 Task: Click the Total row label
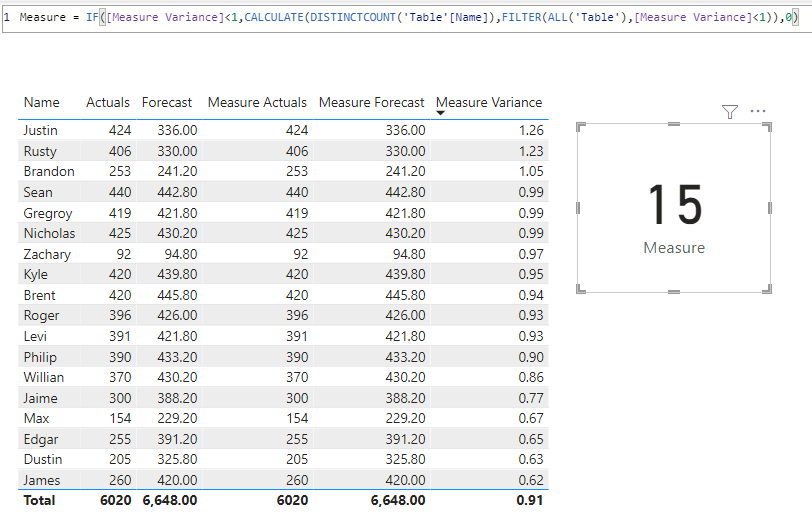[39, 500]
